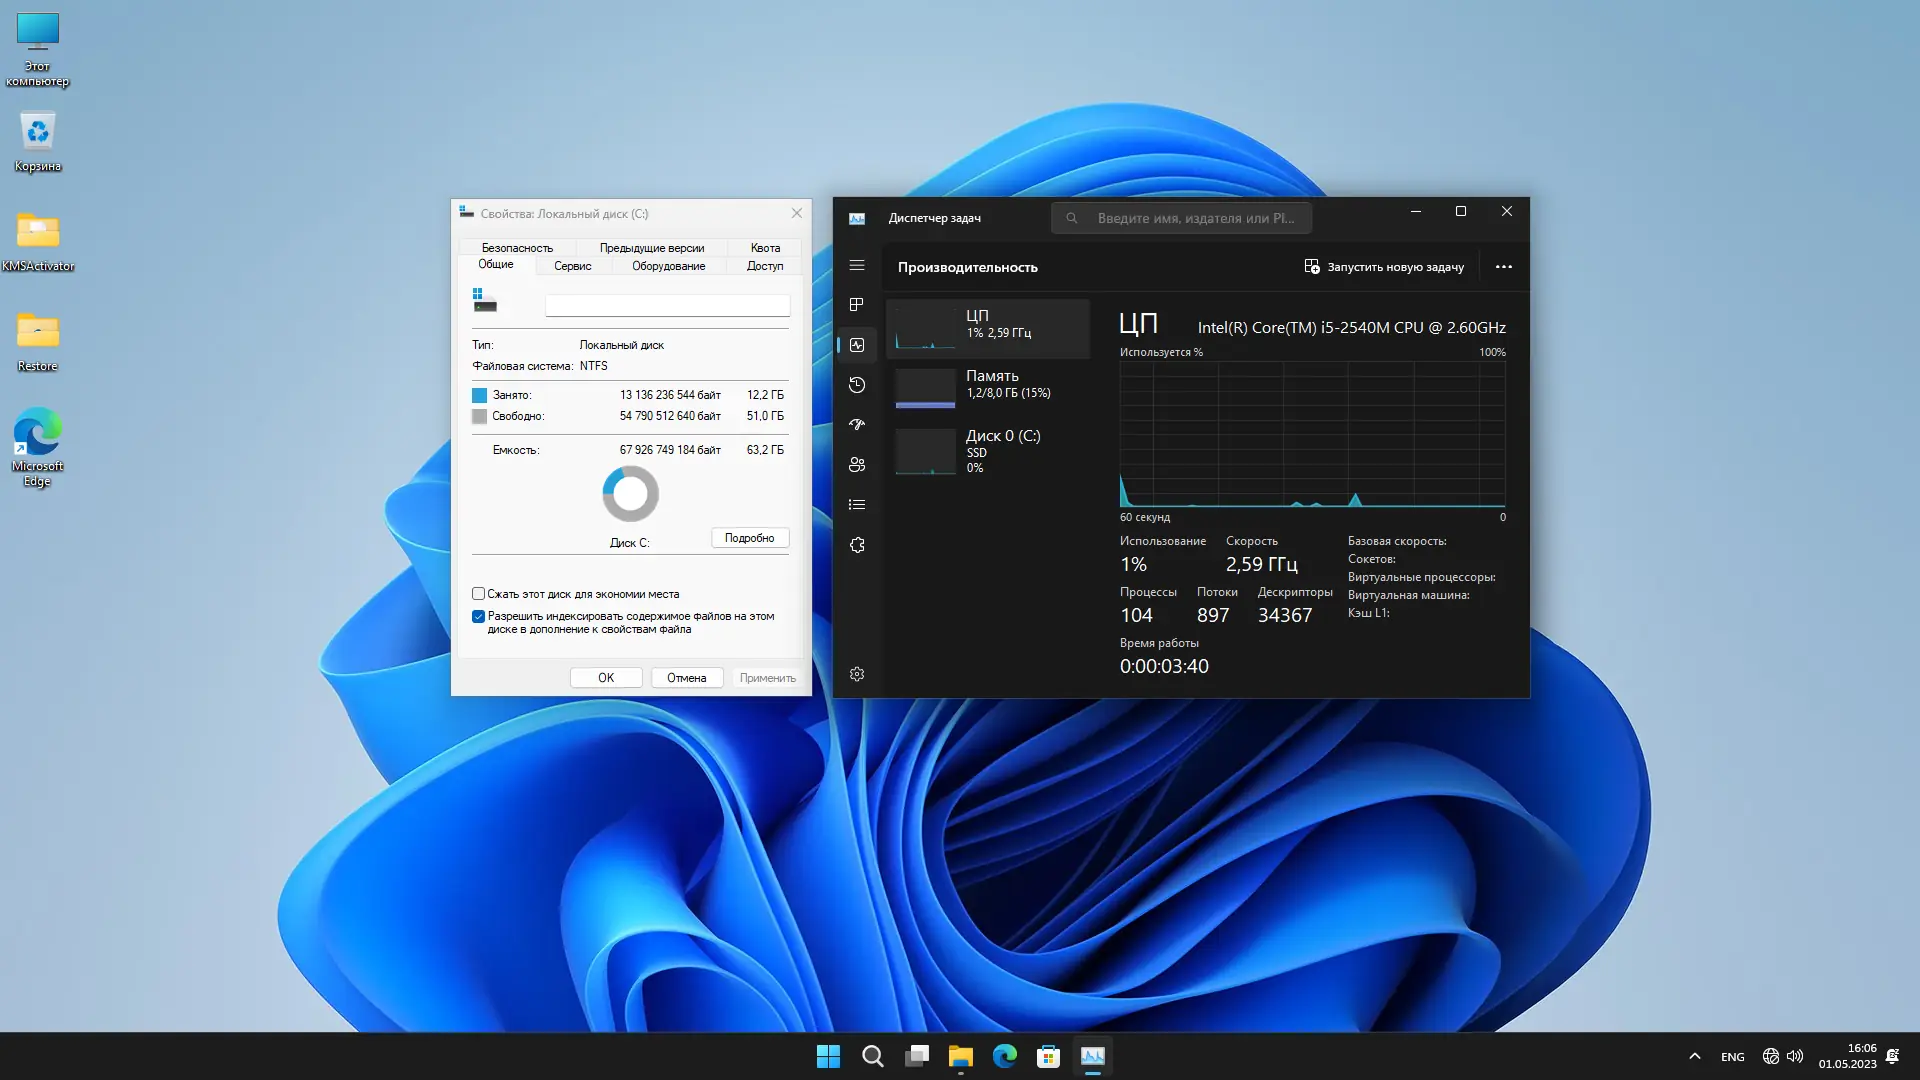
Task: Click the blue used space color swatch
Action: 480,395
